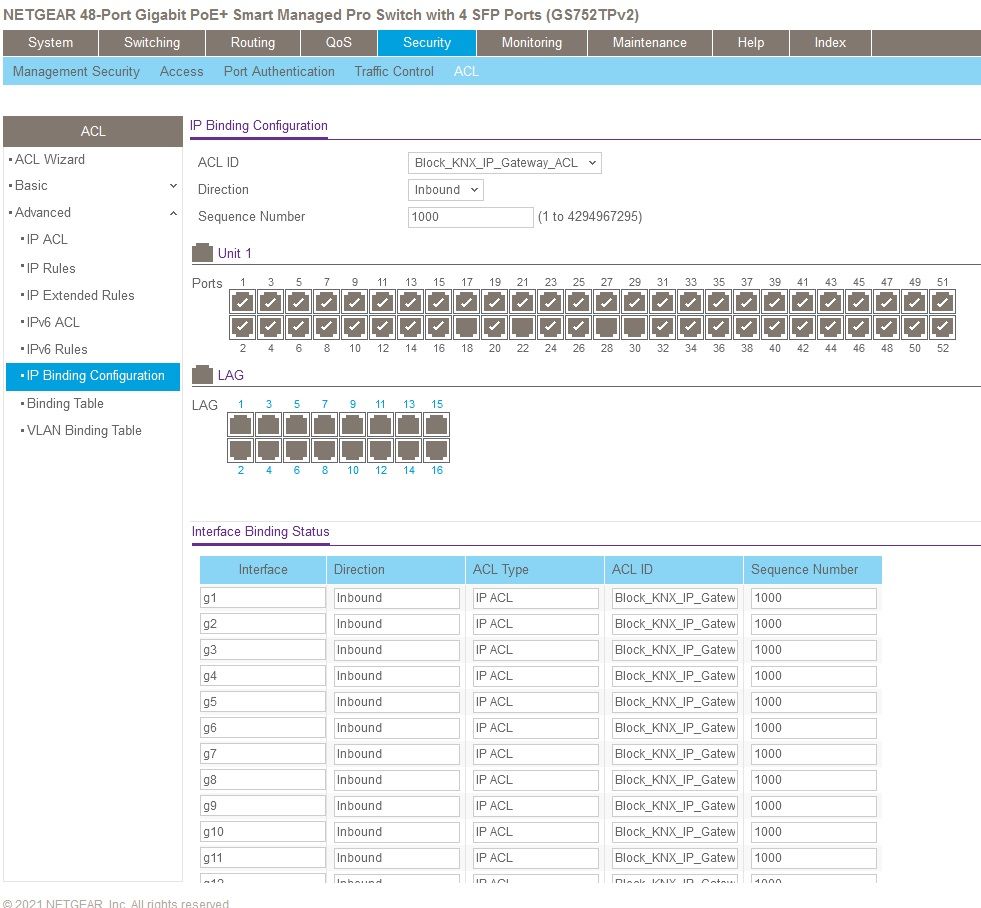The image size is (981, 908).
Task: Uncheck port 1 in the port grid
Action: (x=243, y=302)
